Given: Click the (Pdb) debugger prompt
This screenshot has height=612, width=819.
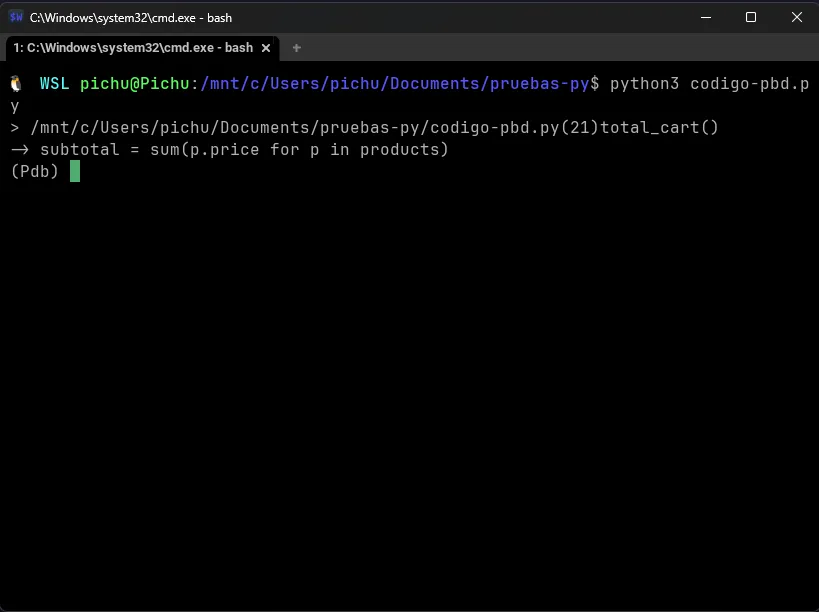Looking at the screenshot, I should point(33,171).
